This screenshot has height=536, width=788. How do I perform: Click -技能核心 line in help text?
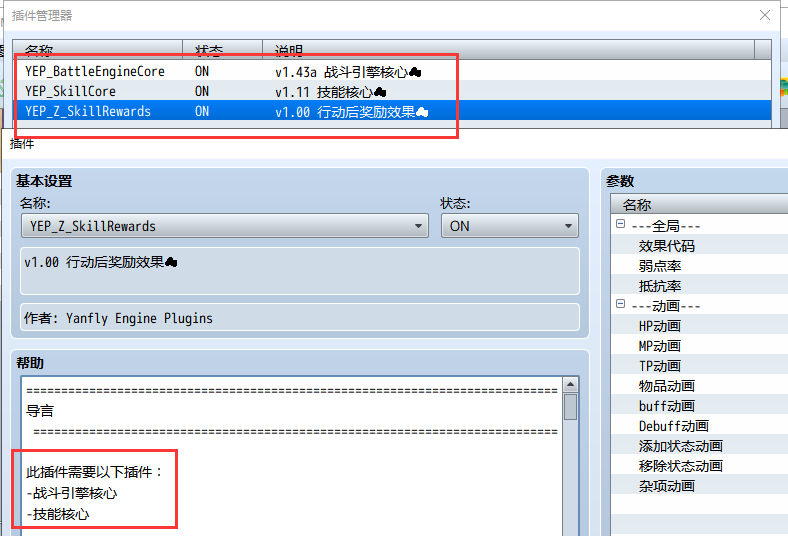[x=57, y=514]
